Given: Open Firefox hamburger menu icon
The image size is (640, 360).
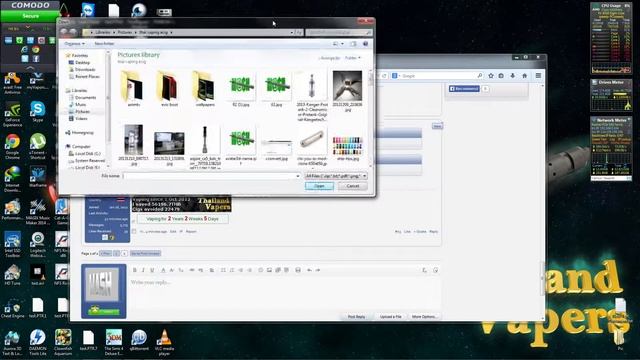Looking at the screenshot, I should click(x=538, y=76).
